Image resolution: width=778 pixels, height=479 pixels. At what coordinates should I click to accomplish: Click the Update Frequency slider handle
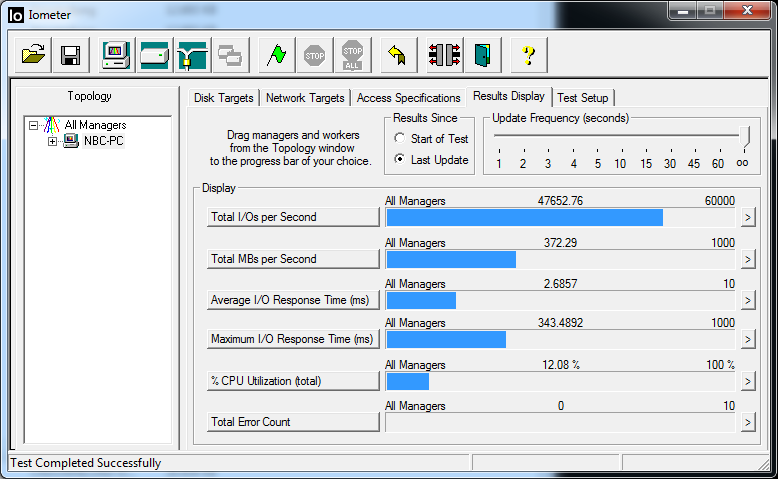pyautogui.click(x=744, y=137)
